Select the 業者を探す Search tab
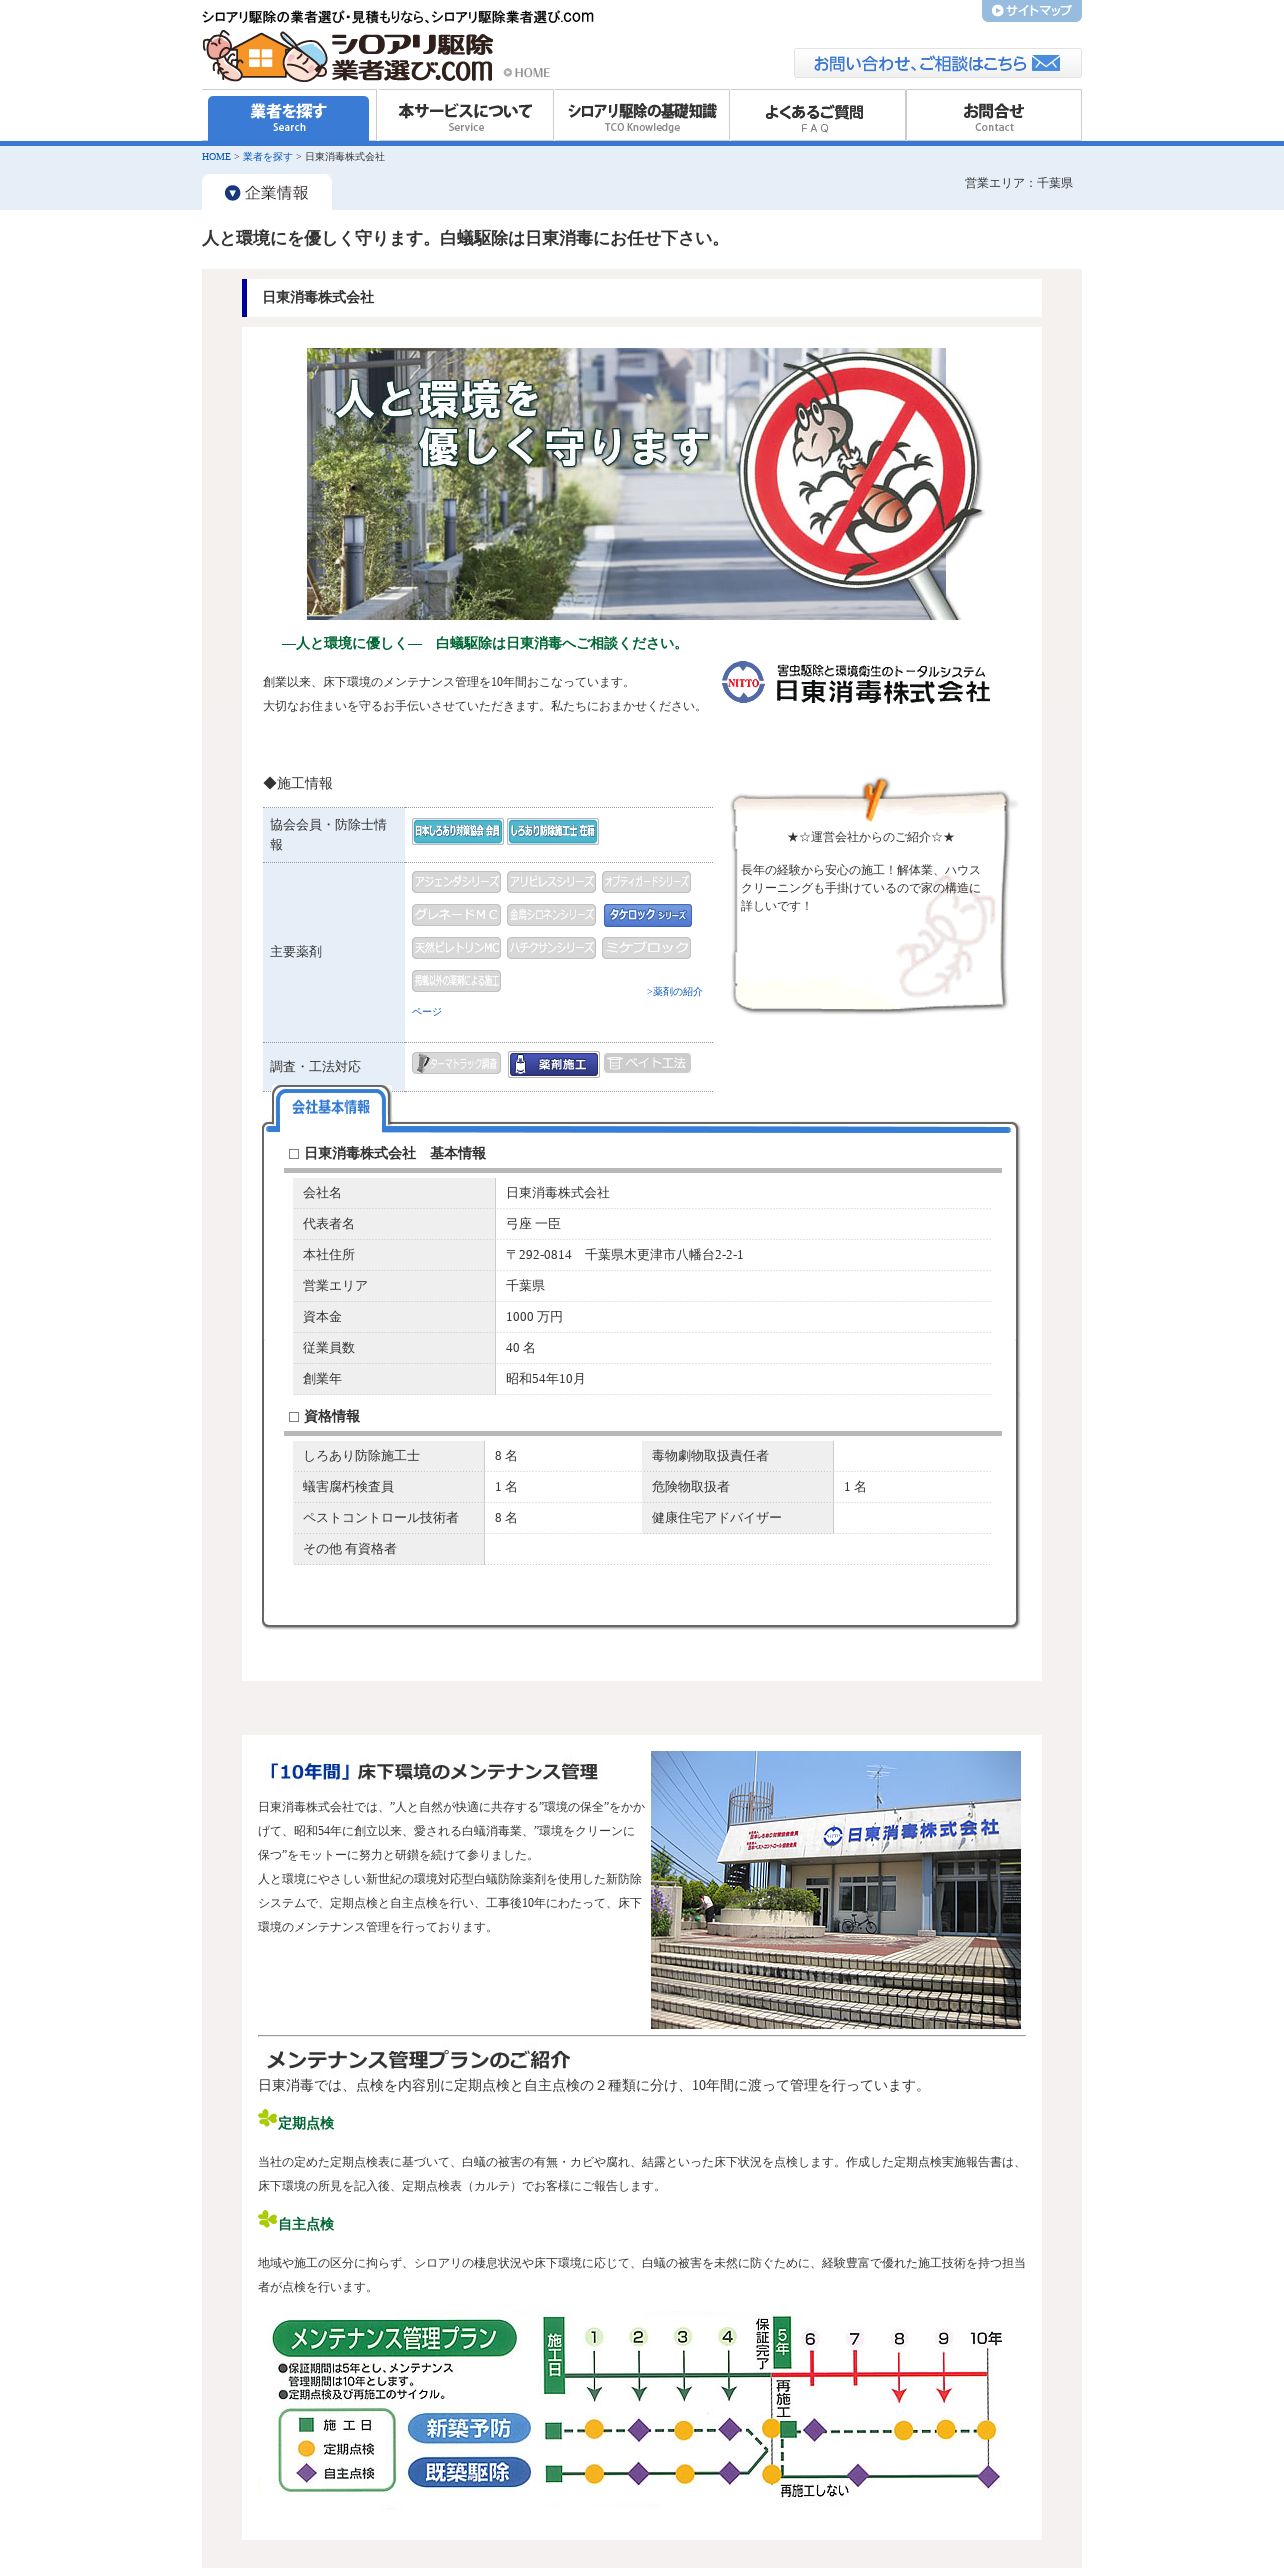The height and width of the screenshot is (2568, 1284). coord(289,117)
